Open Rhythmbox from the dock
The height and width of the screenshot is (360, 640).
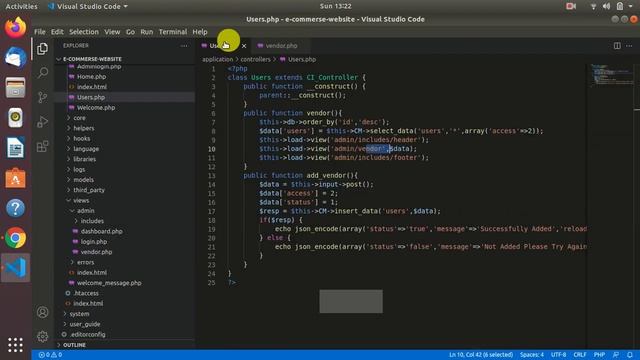[x=16, y=118]
